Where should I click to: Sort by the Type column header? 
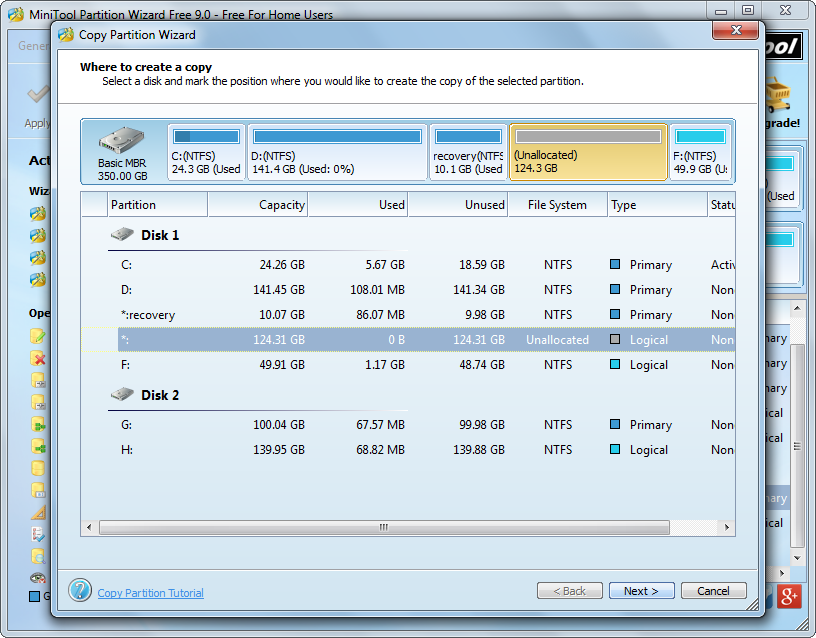658,205
